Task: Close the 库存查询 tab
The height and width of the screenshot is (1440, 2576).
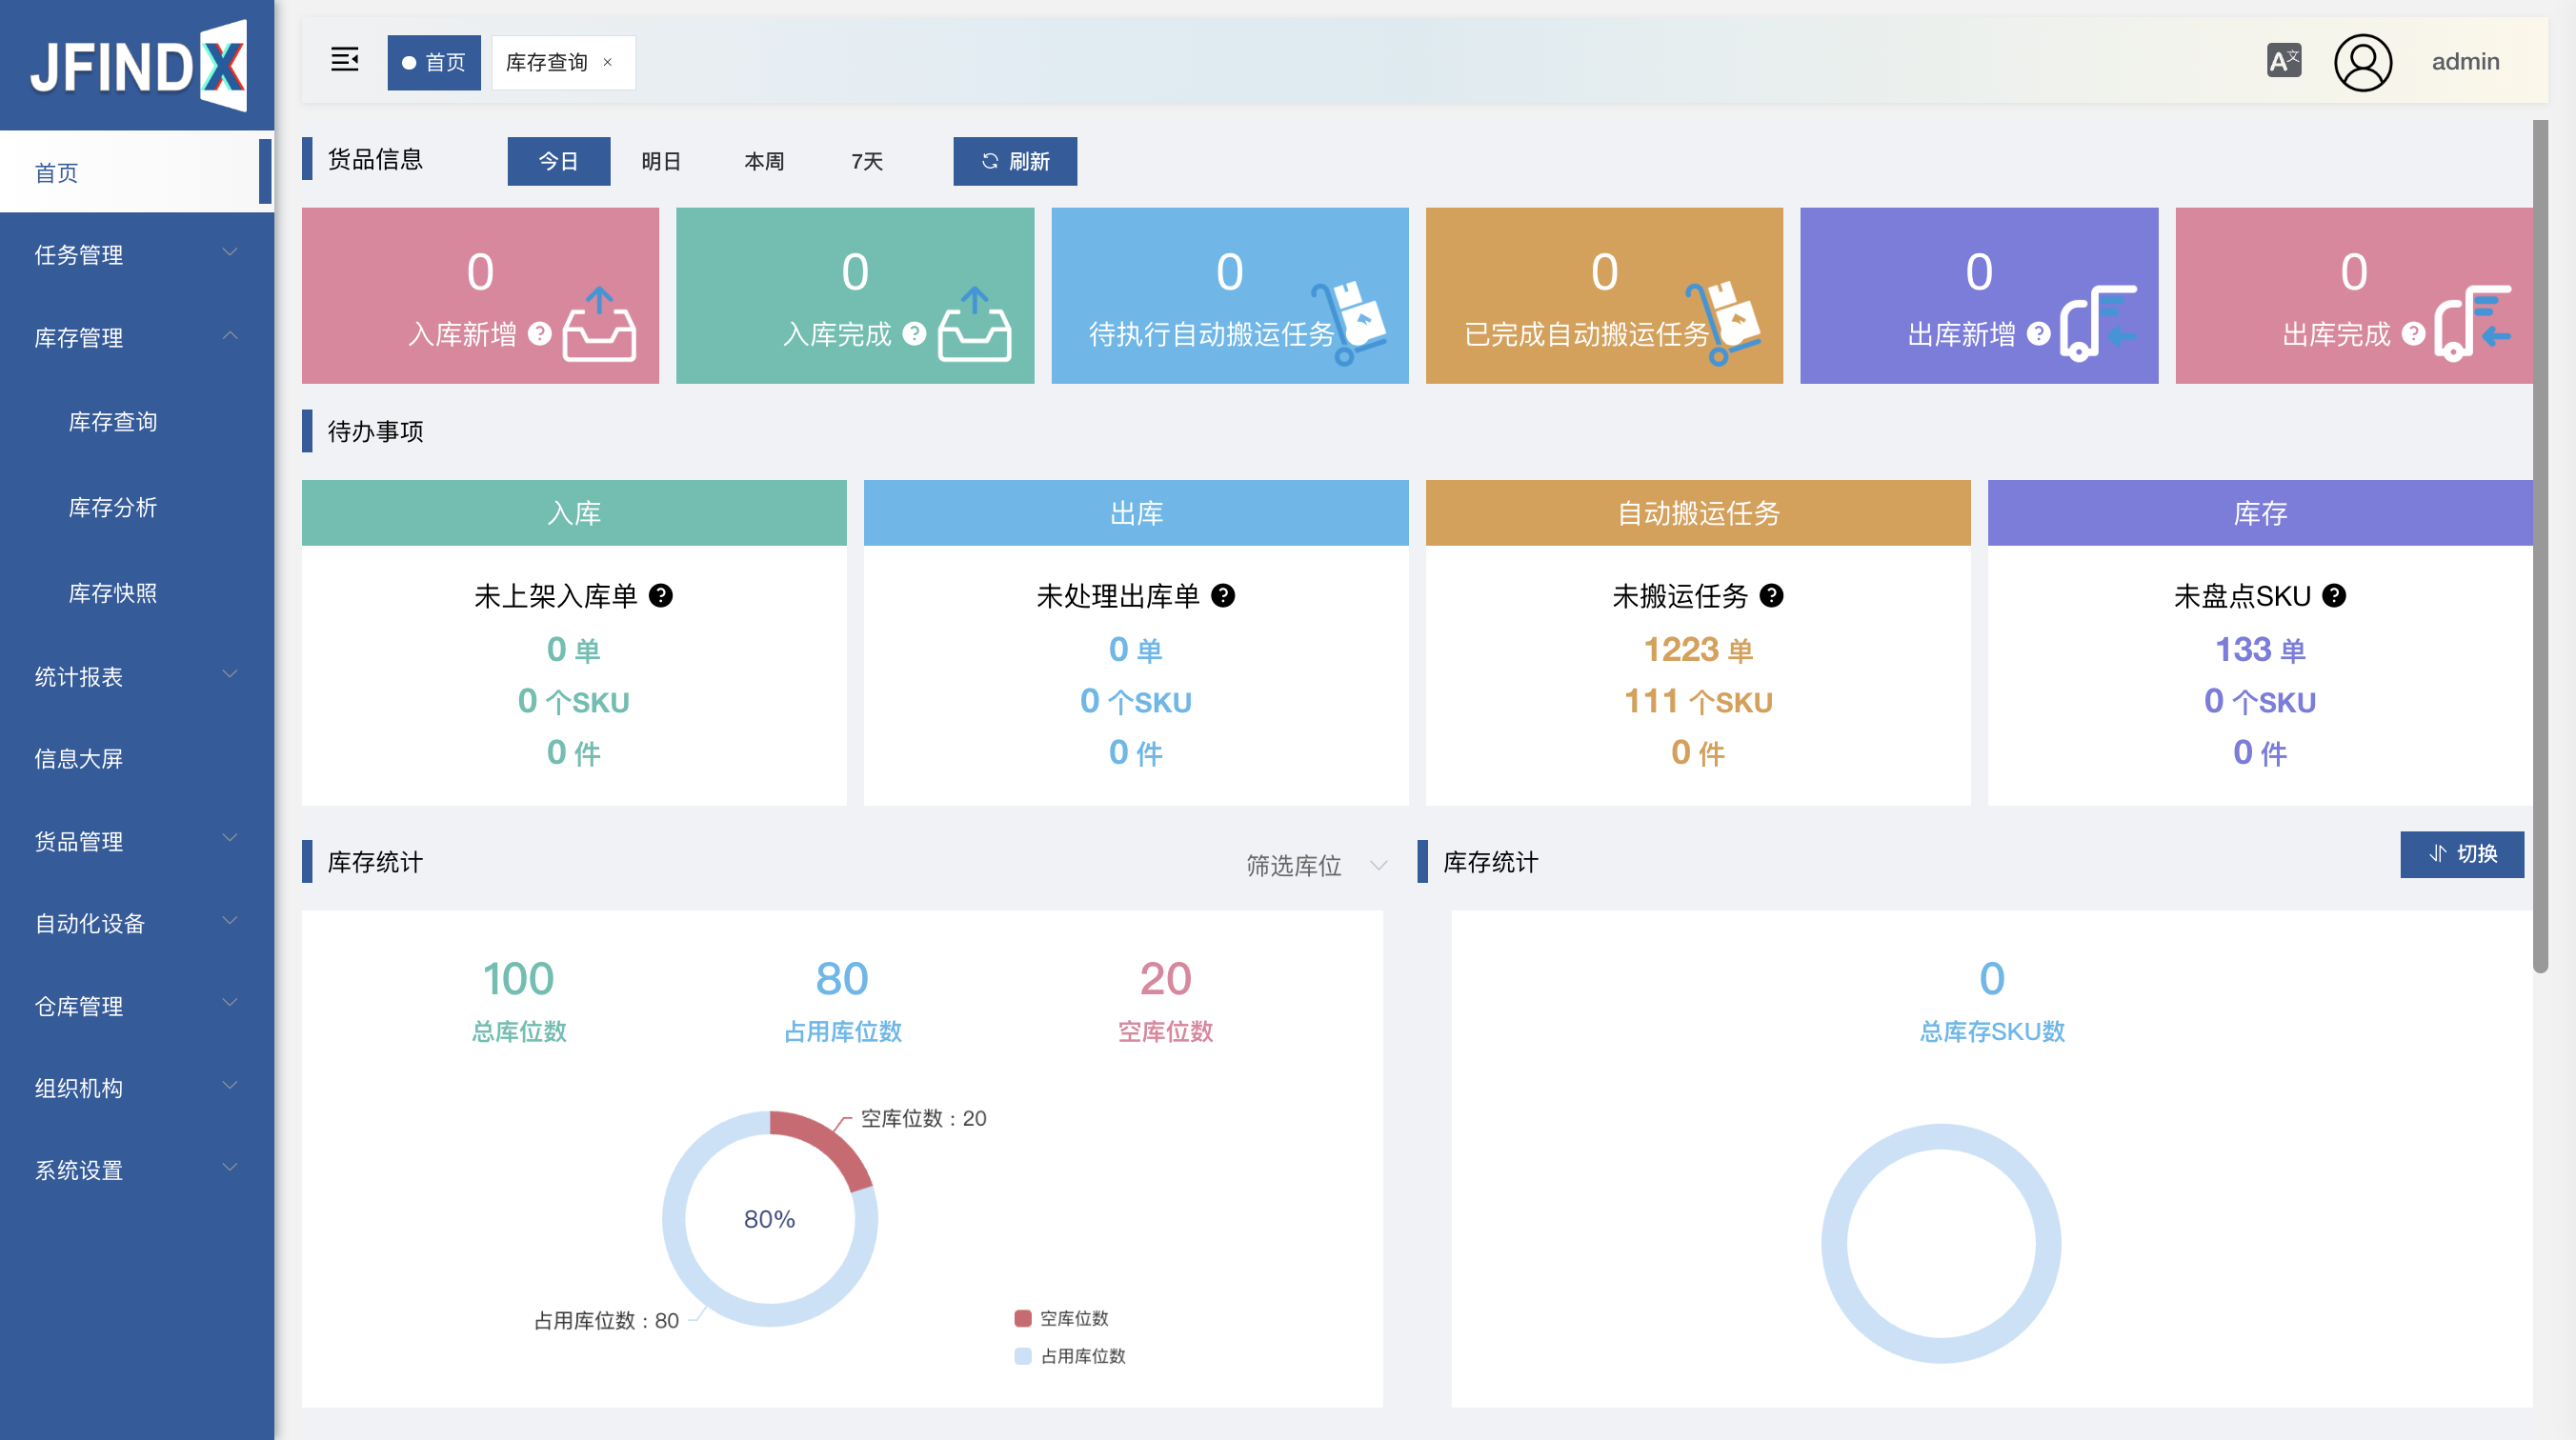Action: 607,62
